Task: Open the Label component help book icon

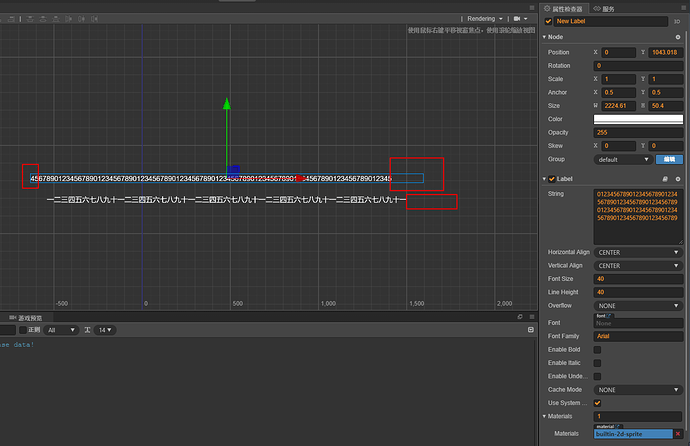Action: point(665,179)
